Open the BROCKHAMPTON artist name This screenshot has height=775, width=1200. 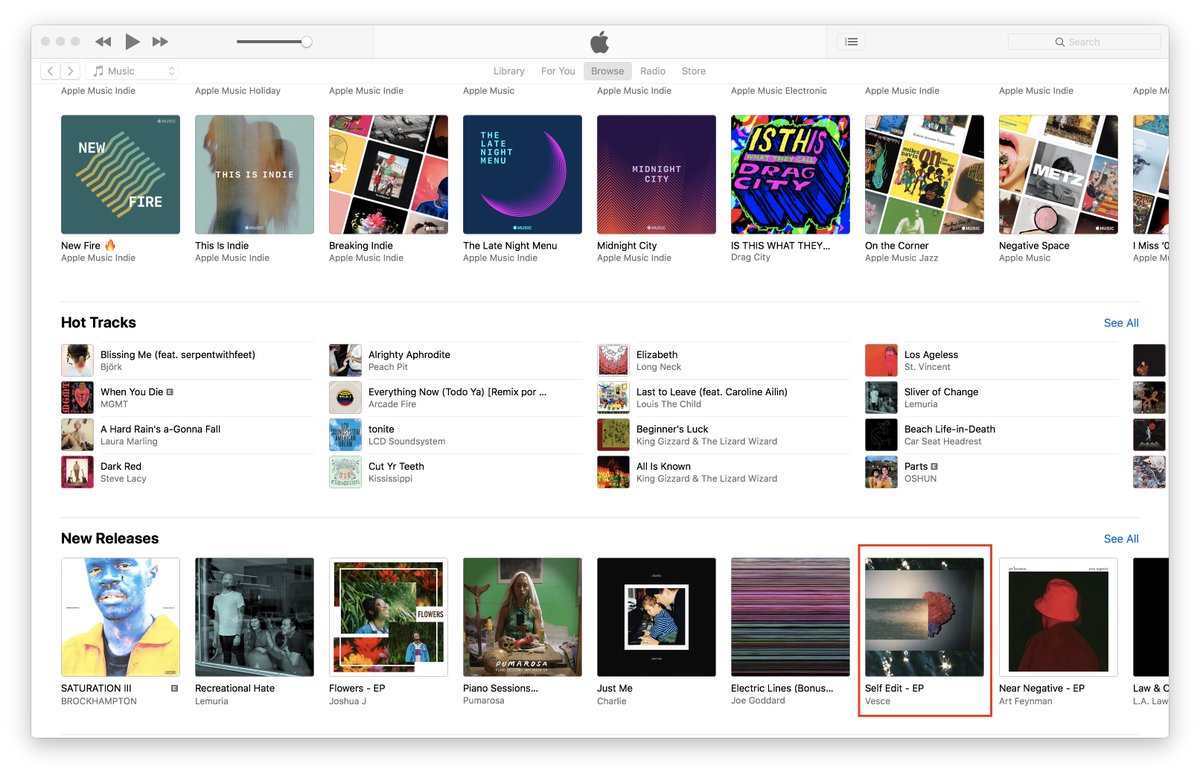pos(99,701)
